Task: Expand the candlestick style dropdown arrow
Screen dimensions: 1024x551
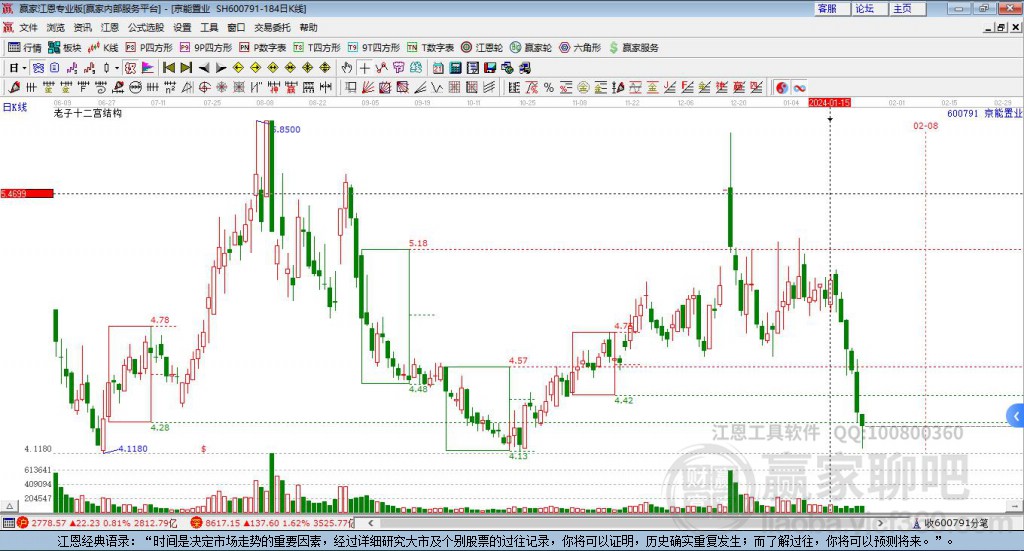Action: tap(117, 68)
